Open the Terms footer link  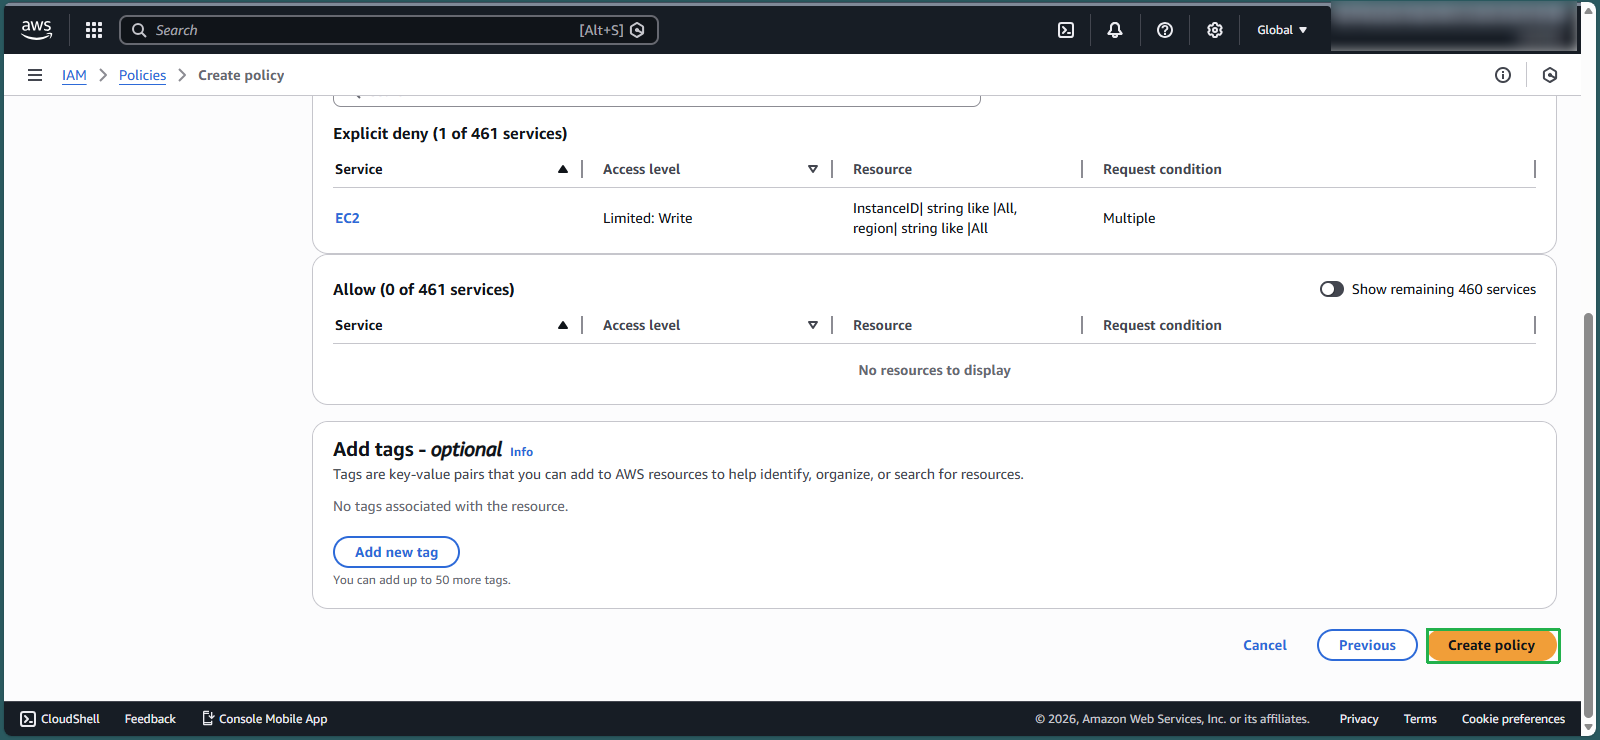coord(1420,719)
